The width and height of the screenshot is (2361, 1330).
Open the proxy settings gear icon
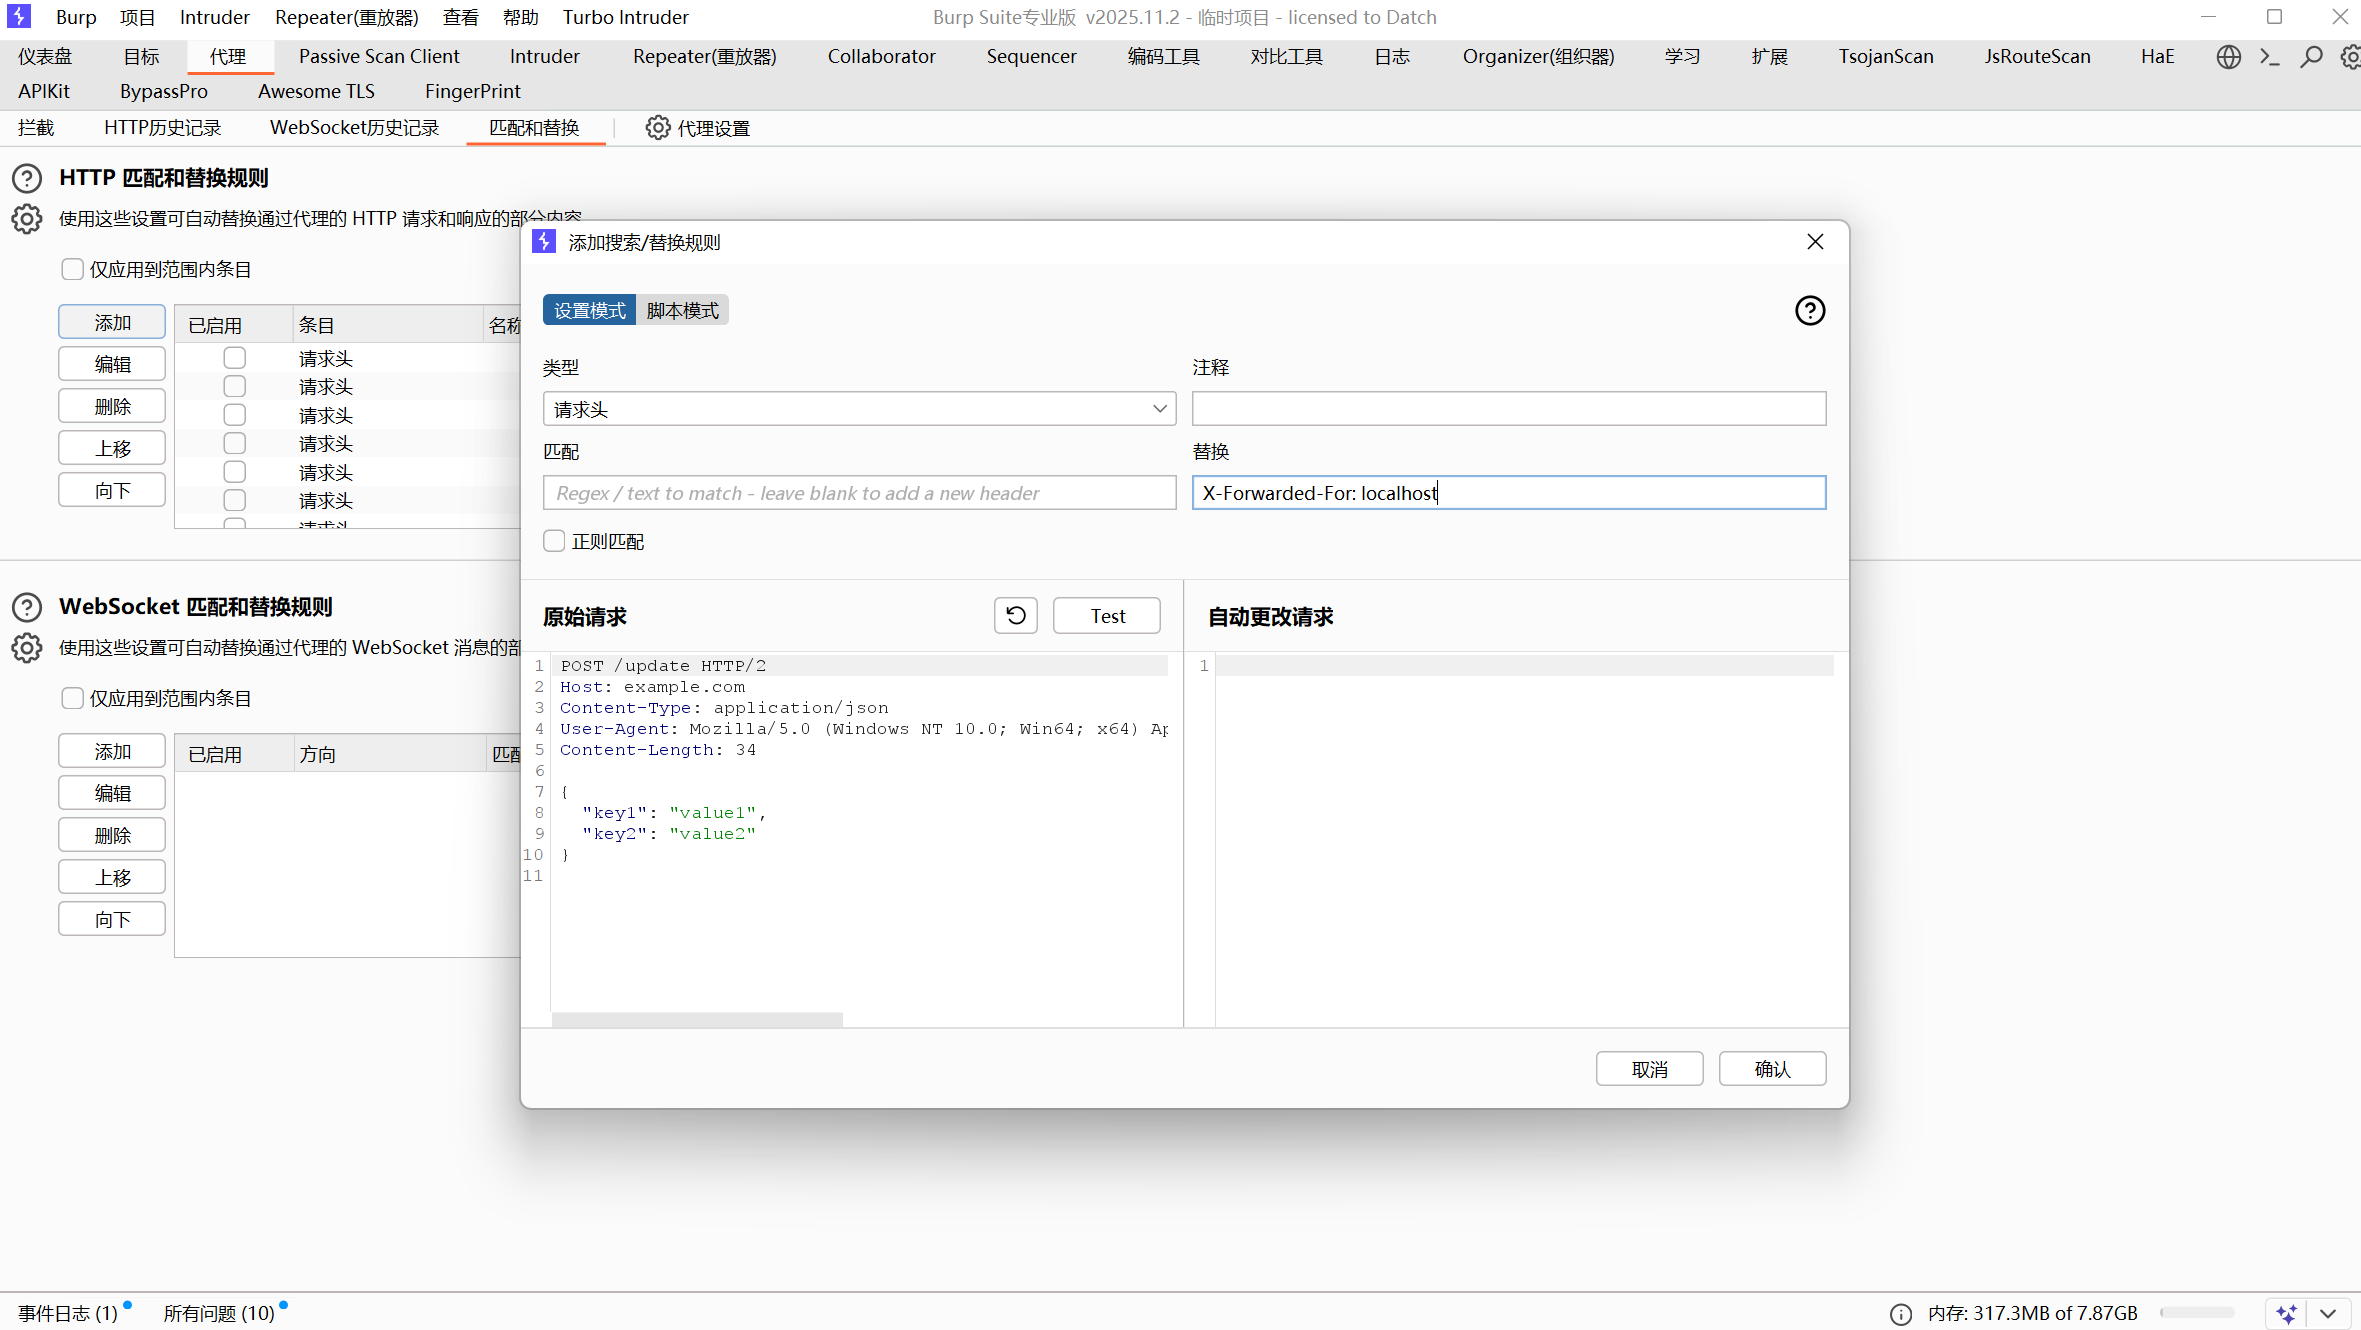coord(657,128)
